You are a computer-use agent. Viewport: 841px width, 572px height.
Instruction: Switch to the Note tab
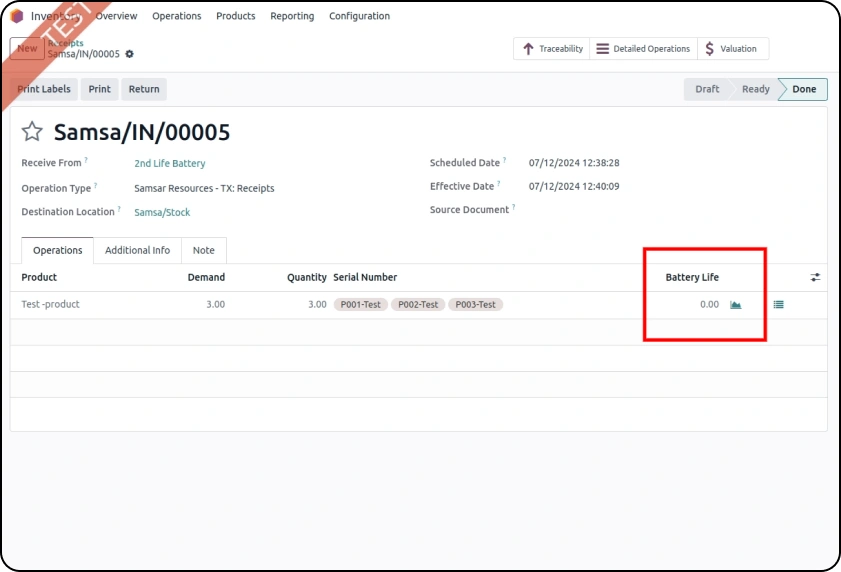pyautogui.click(x=204, y=250)
